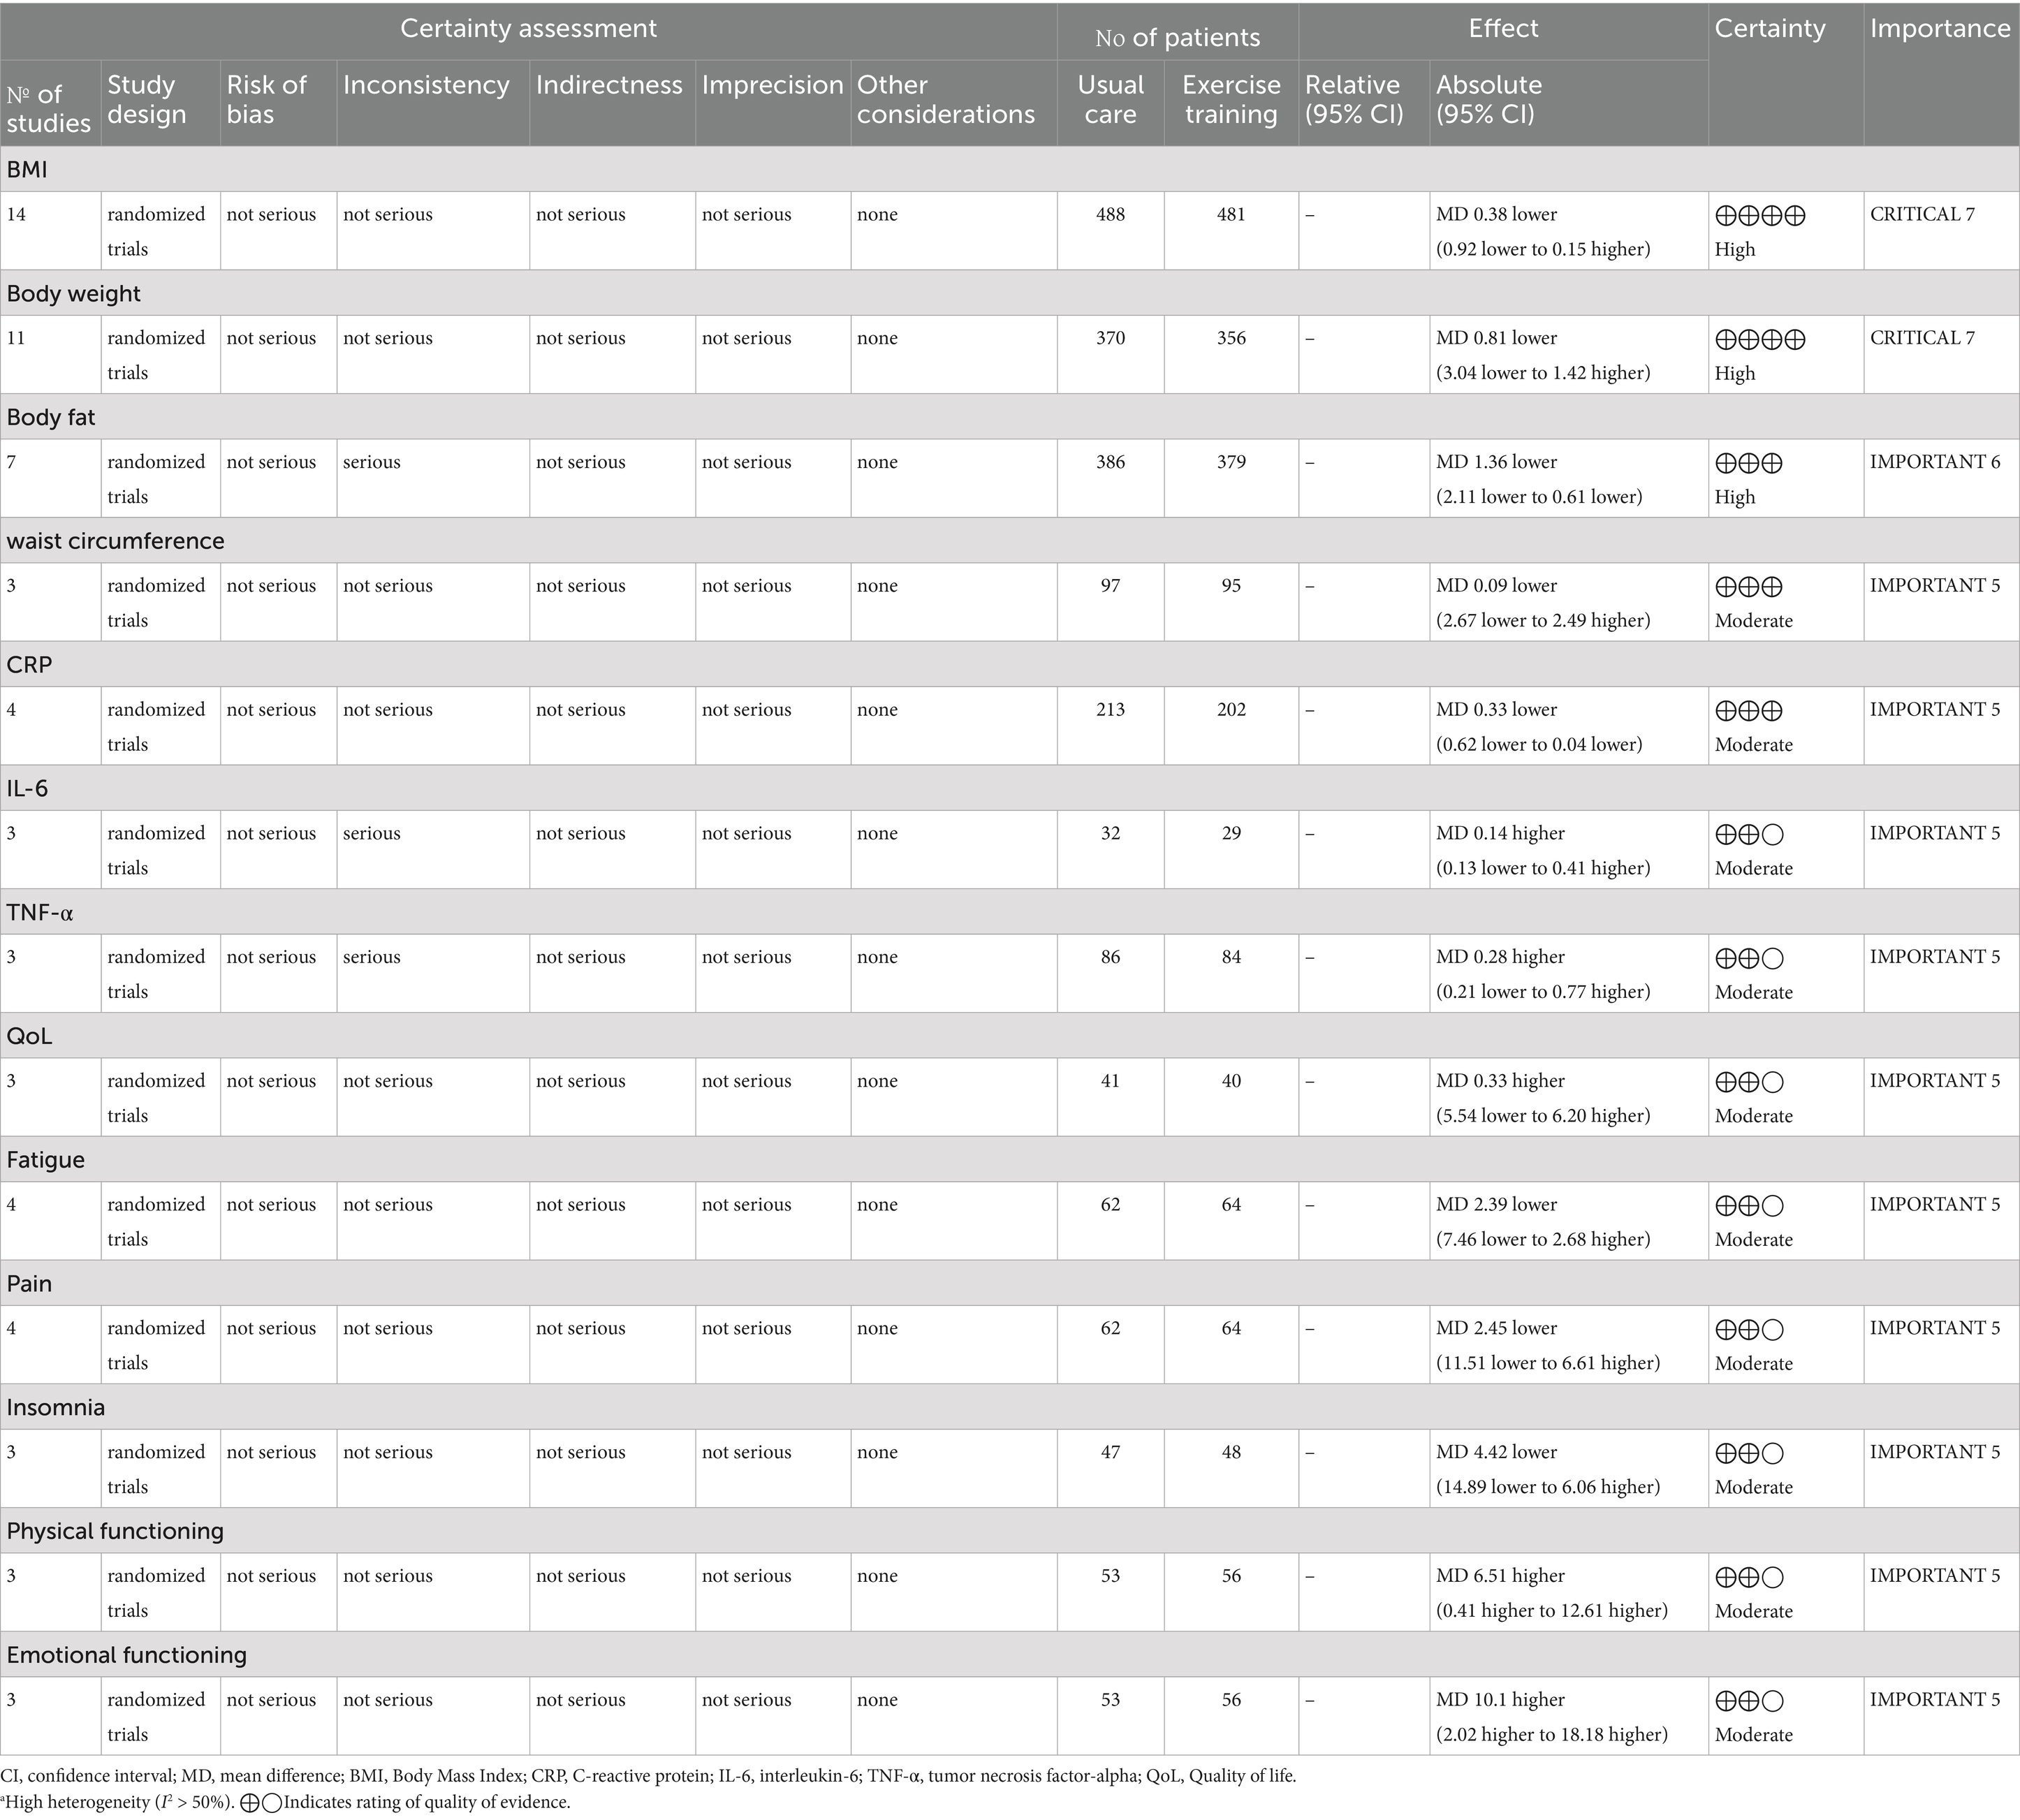2020x1820 pixels.
Task: Click the 'Body weight' section row
Action: point(1010,293)
